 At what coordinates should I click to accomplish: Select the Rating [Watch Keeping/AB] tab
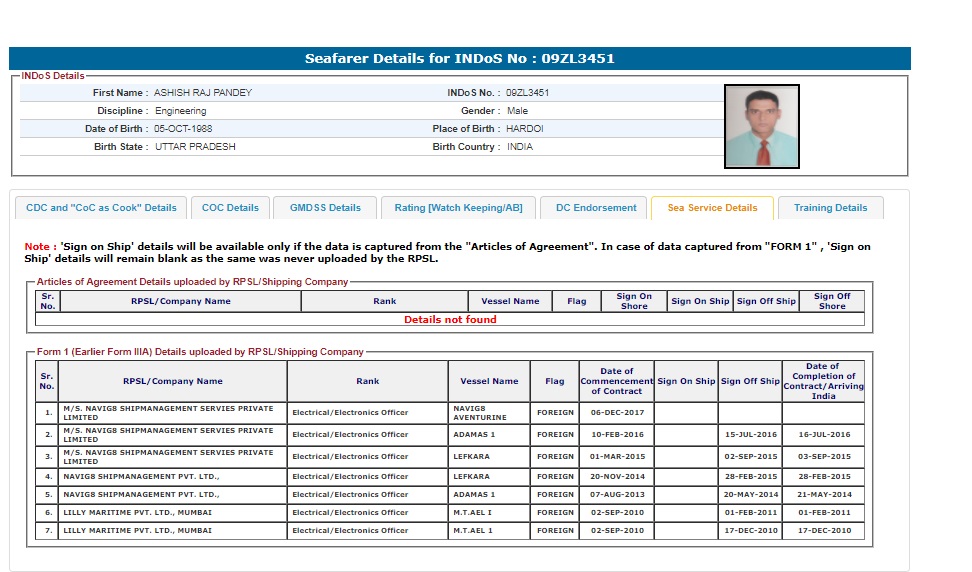click(458, 208)
